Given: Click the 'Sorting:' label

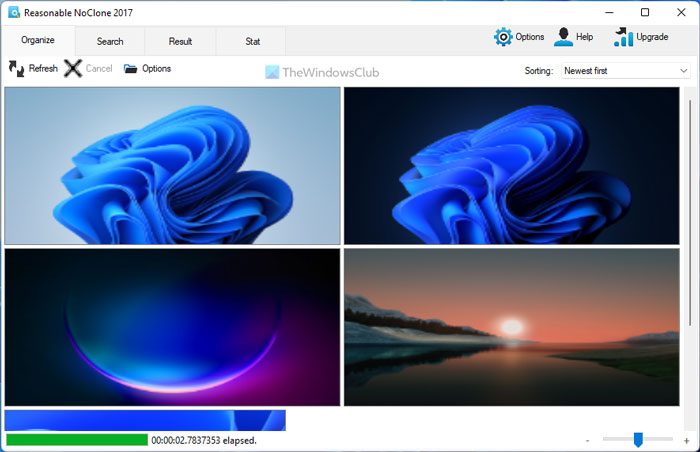Looking at the screenshot, I should click(x=539, y=71).
